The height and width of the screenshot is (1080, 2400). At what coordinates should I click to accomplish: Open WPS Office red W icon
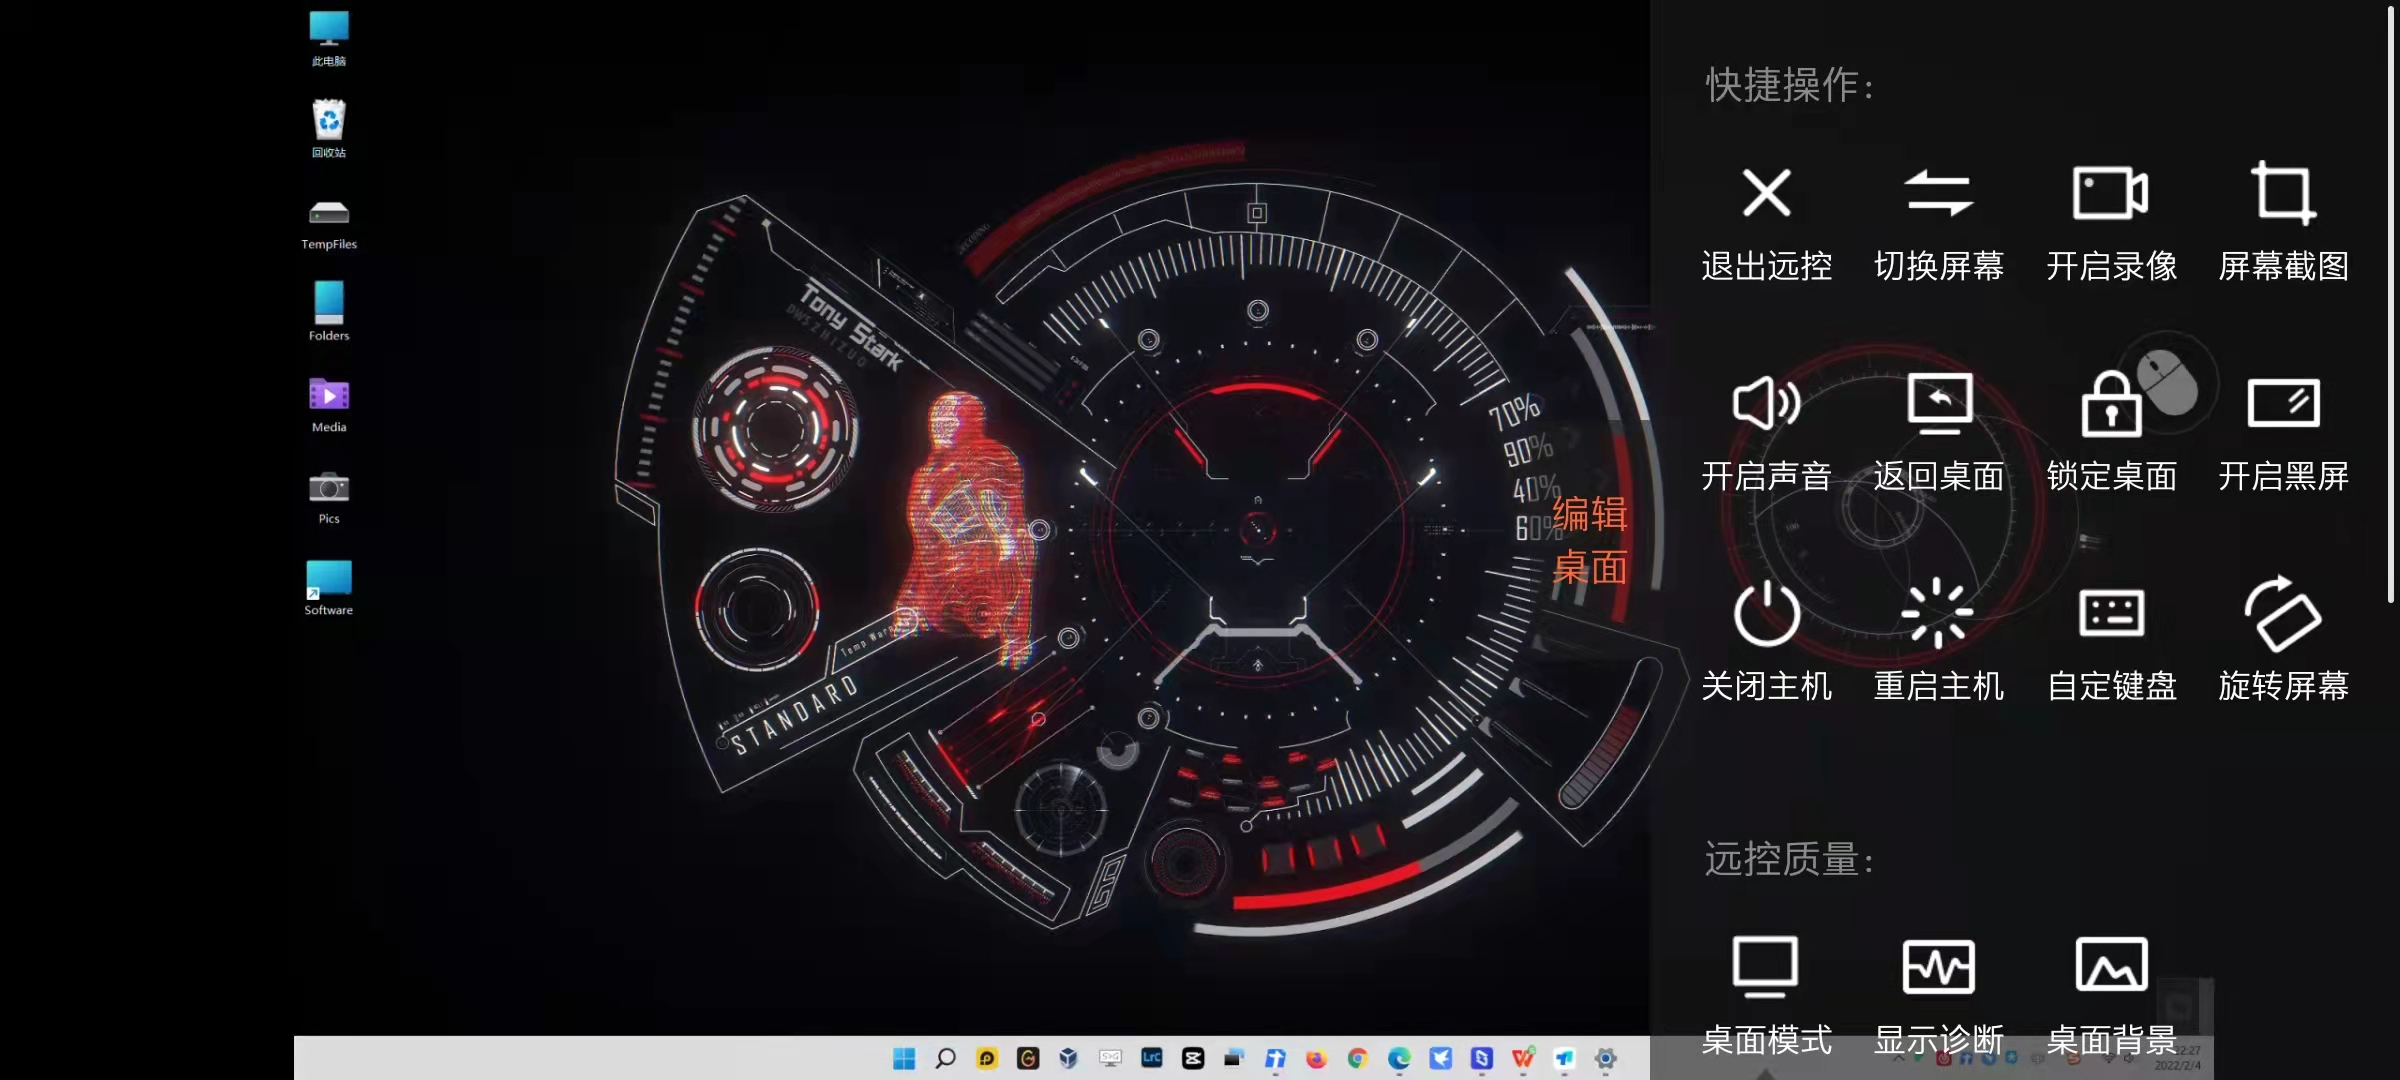[1523, 1058]
